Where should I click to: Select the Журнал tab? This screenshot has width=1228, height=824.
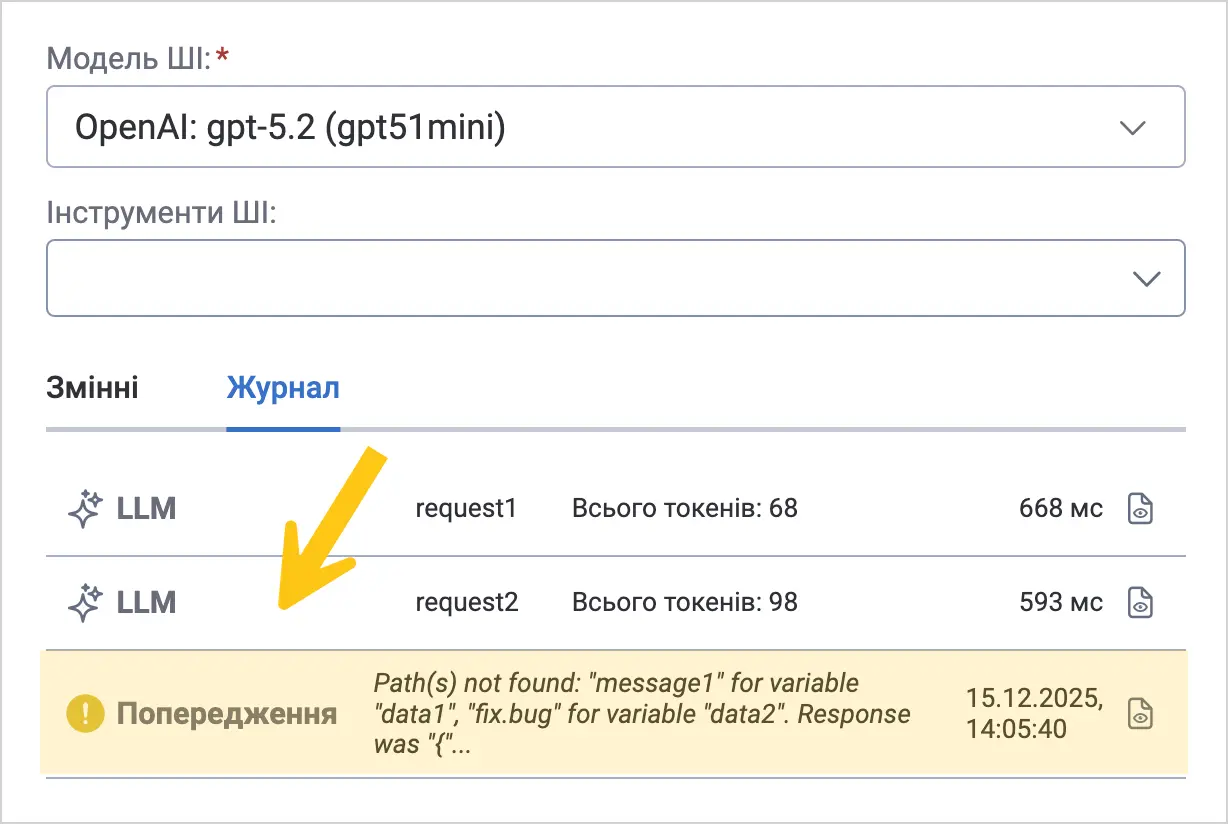point(283,388)
